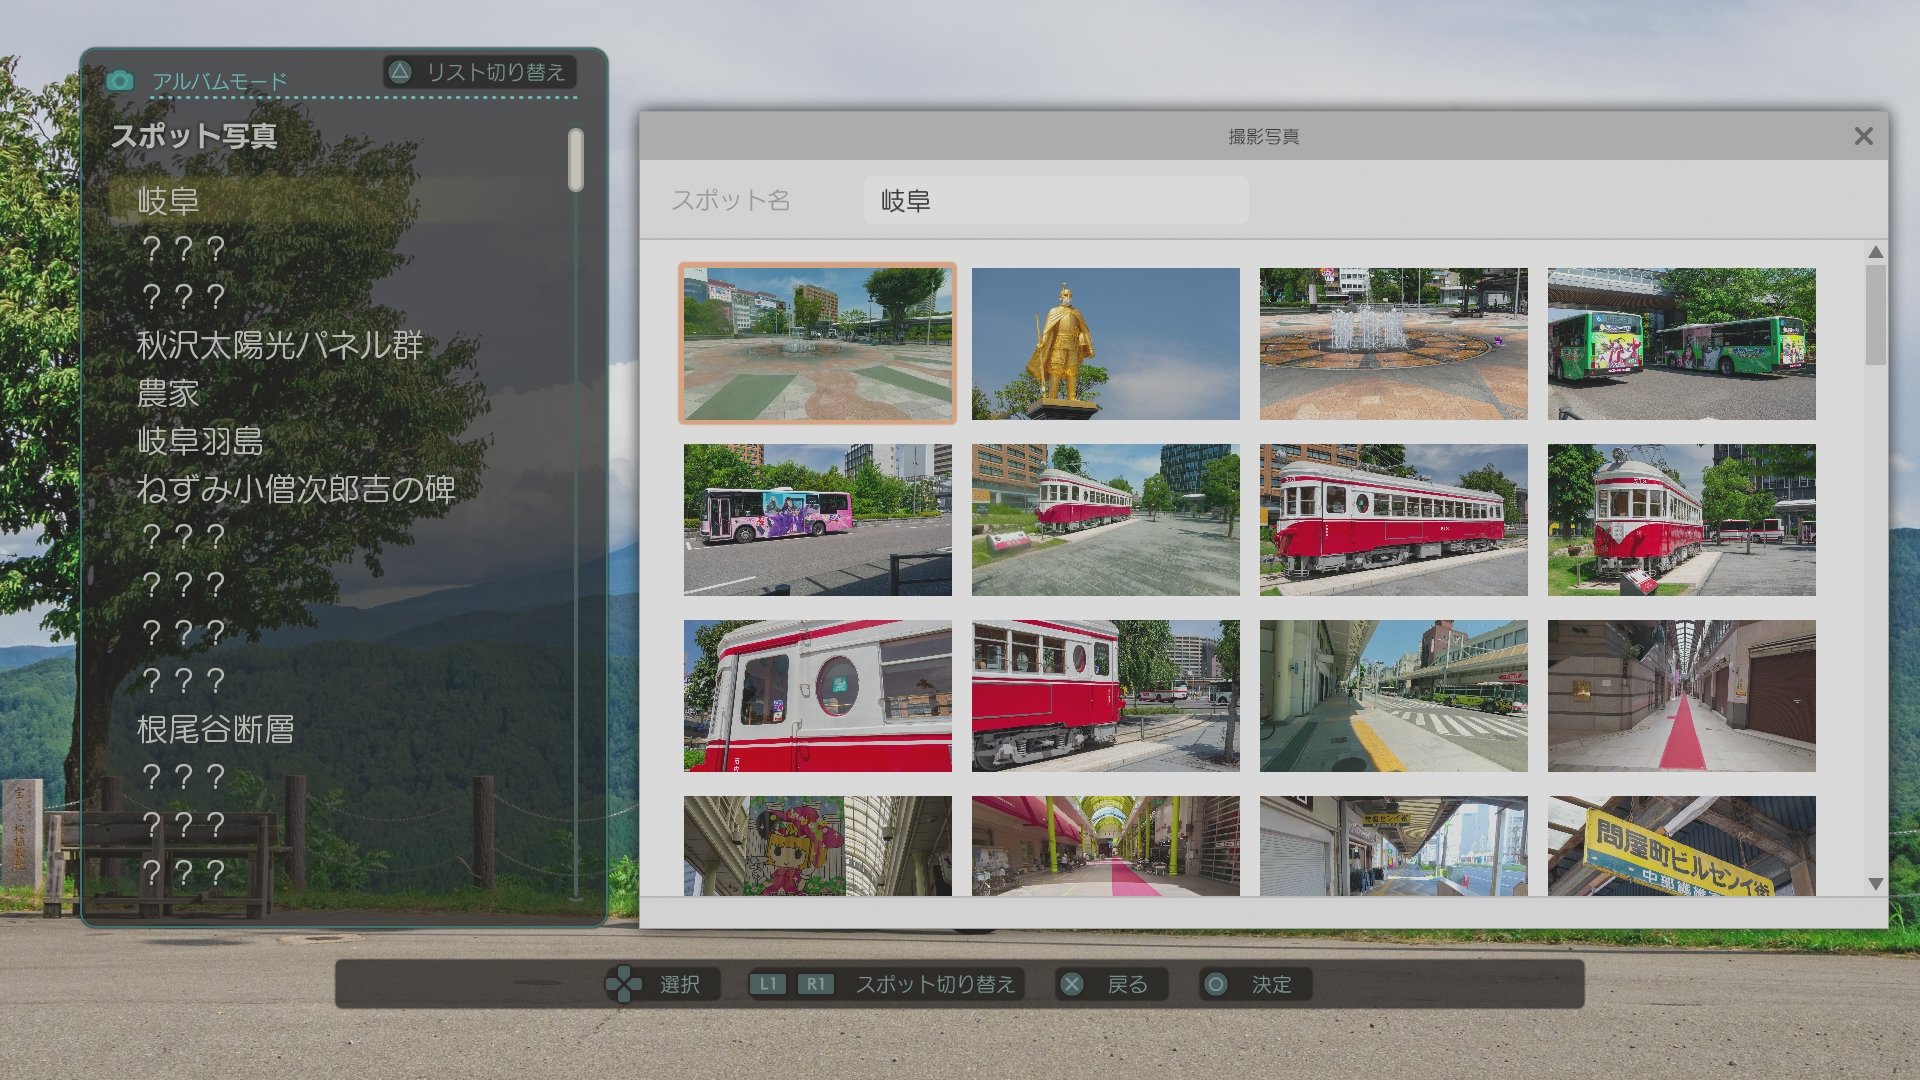Click the スポット名 field showing 岐阜
1920x1080 pixels.
tap(1055, 201)
